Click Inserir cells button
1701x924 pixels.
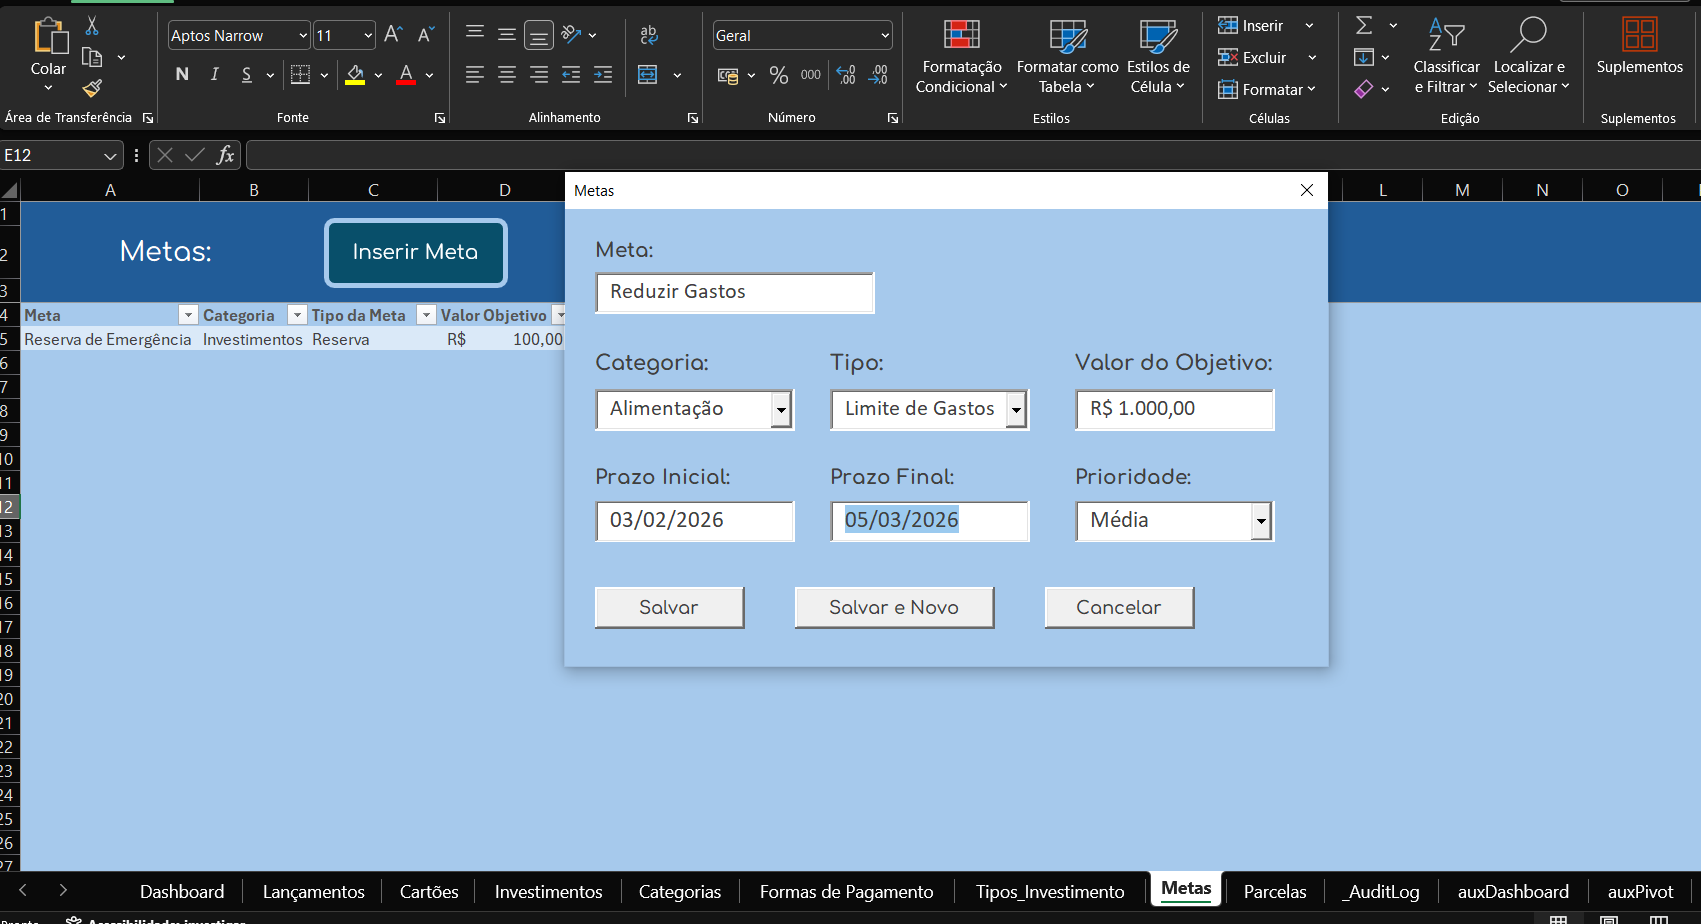tap(1251, 25)
